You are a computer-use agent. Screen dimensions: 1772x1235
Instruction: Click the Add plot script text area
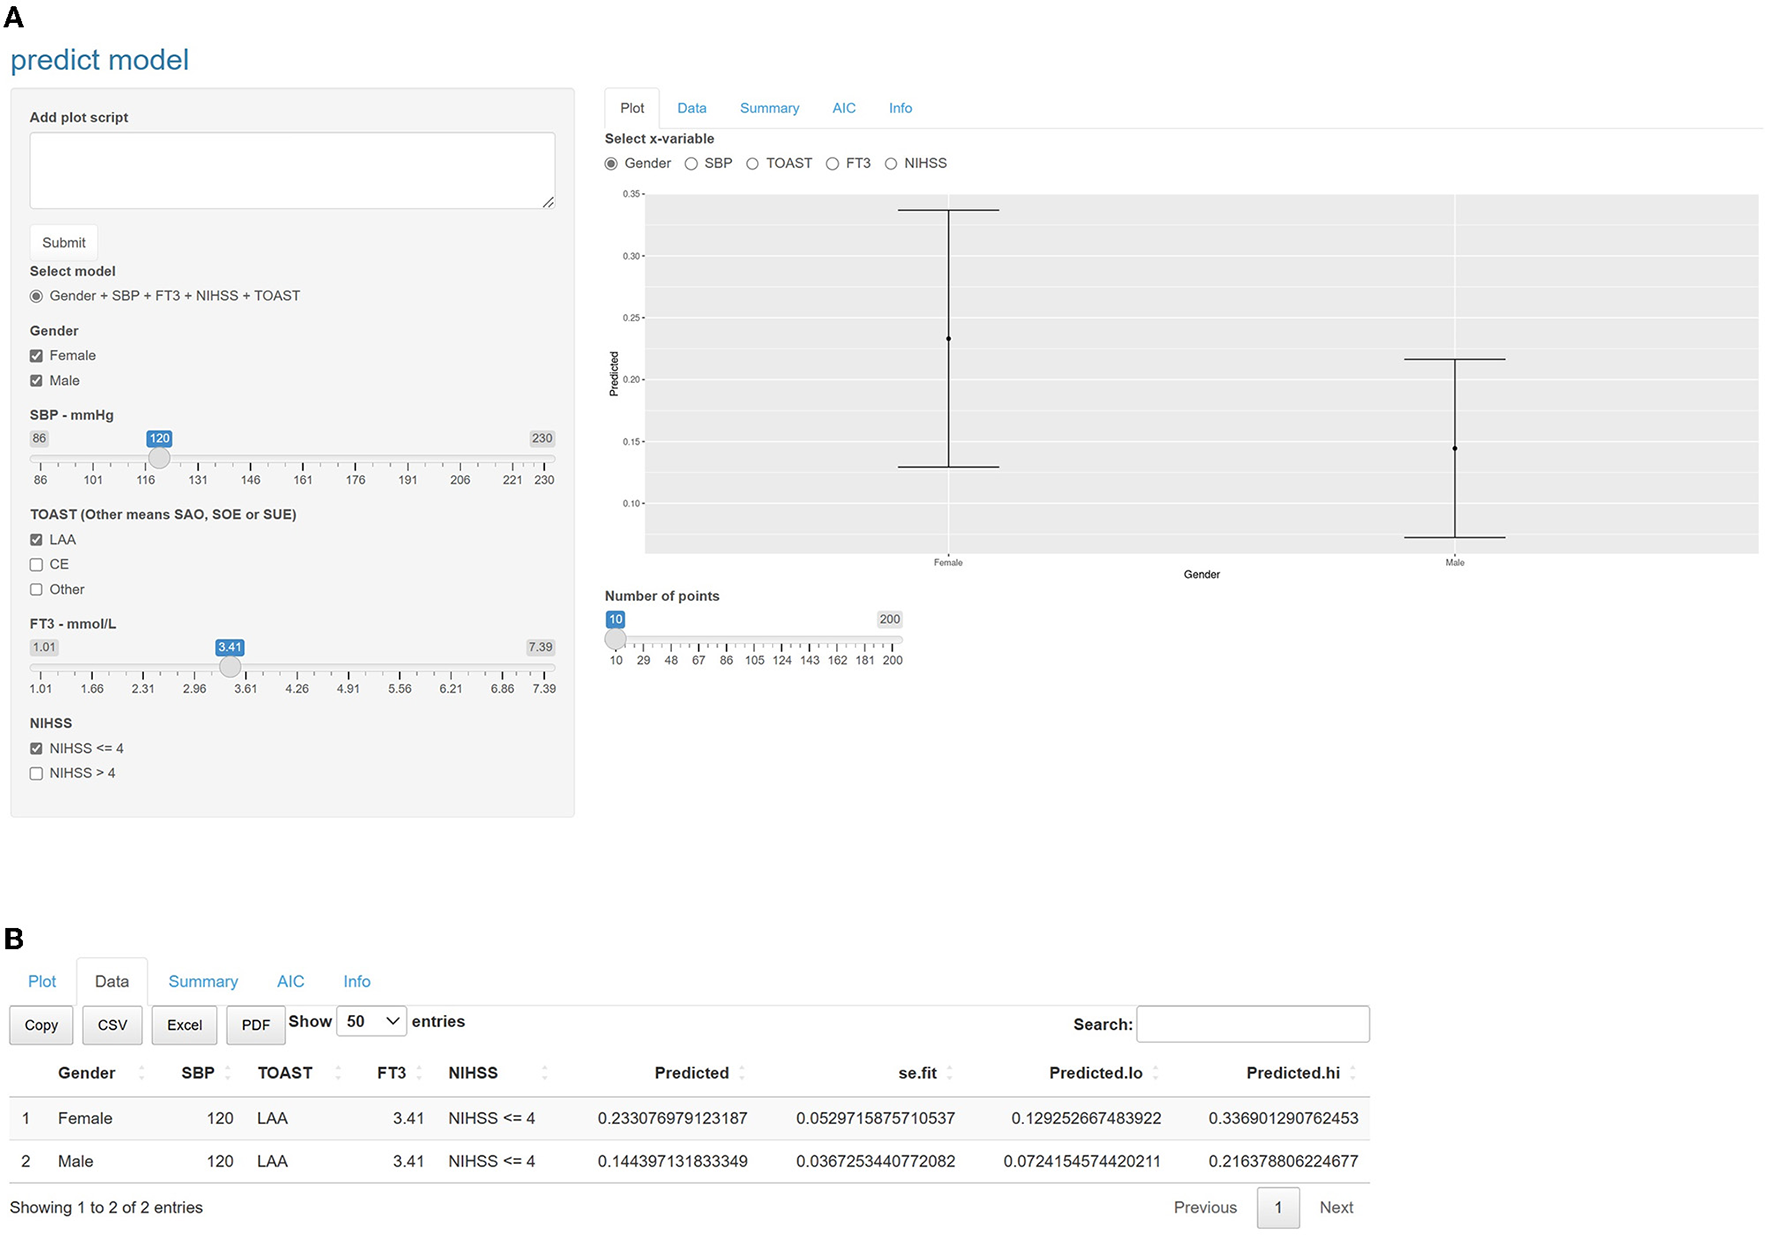coord(292,170)
